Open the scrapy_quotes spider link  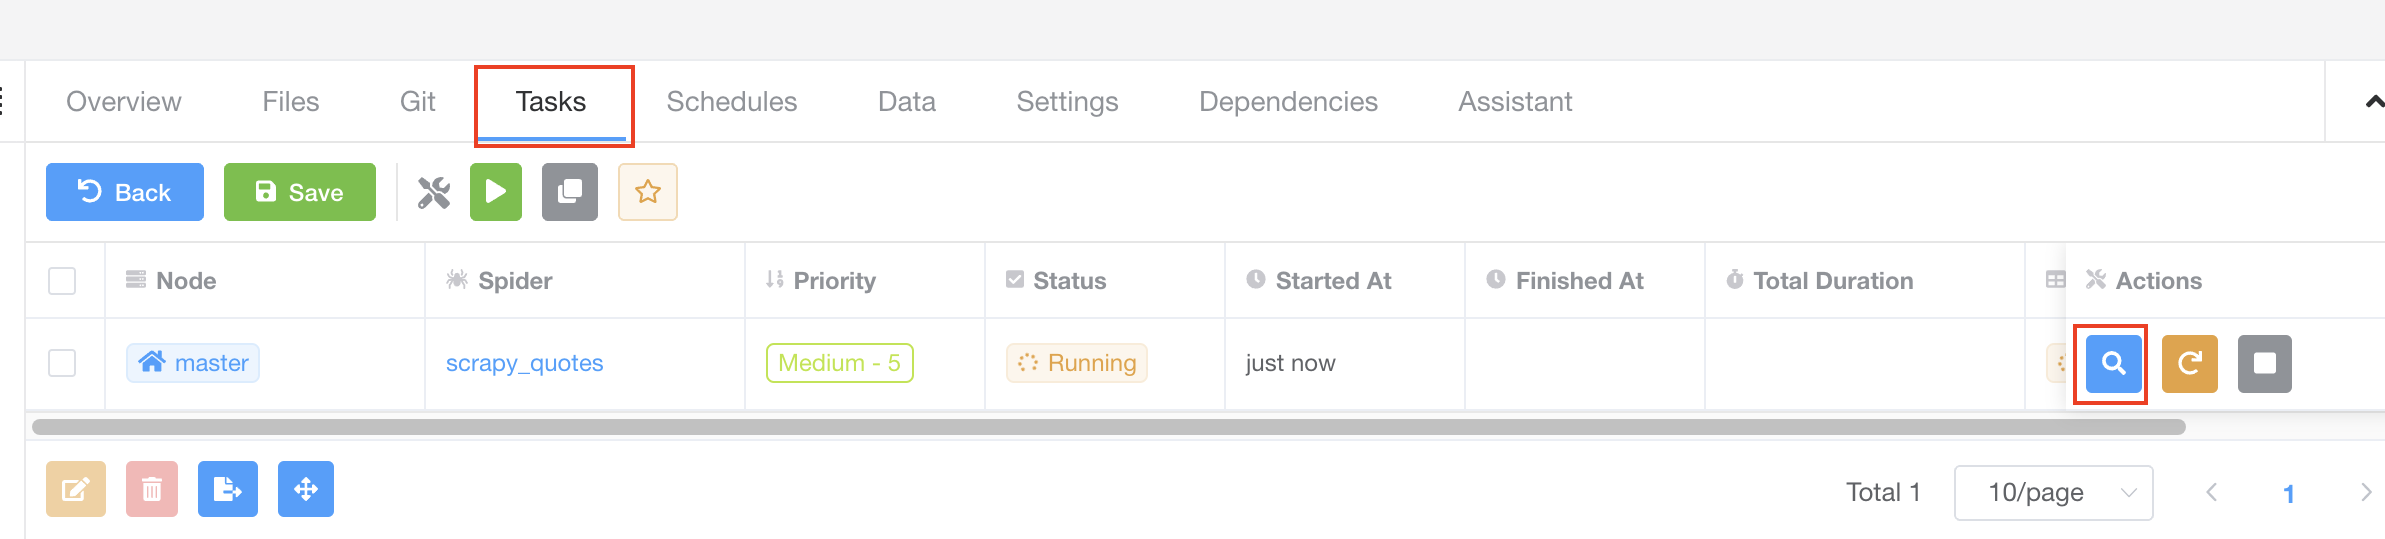(524, 363)
